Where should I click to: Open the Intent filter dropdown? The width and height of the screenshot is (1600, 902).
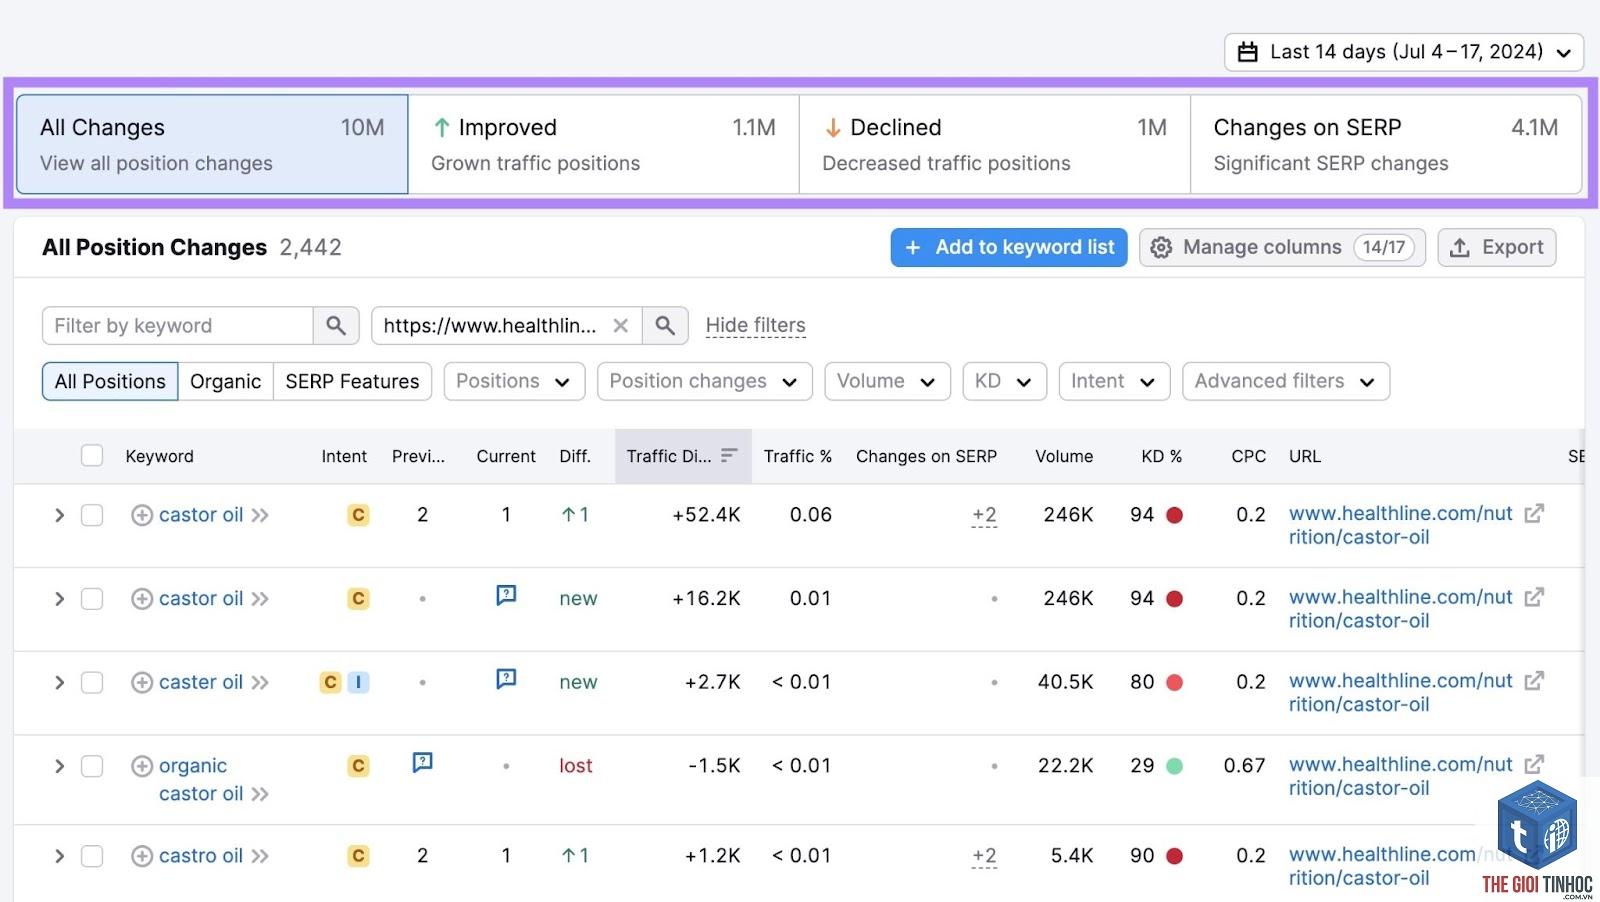click(1114, 381)
